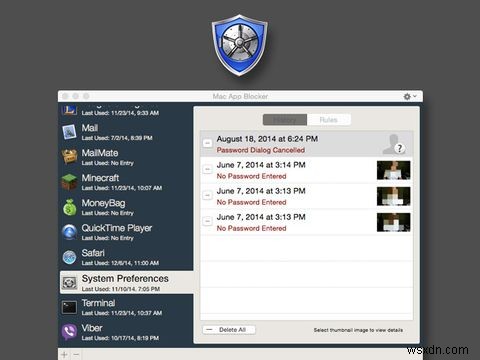Open the gear settings menu in title bar
The width and height of the screenshot is (480, 360).
(410, 96)
